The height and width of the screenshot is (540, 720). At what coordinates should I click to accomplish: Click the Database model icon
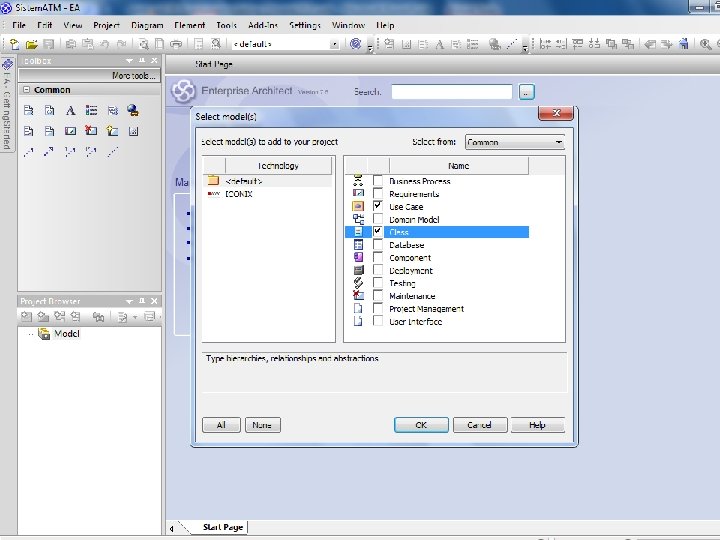[358, 245]
